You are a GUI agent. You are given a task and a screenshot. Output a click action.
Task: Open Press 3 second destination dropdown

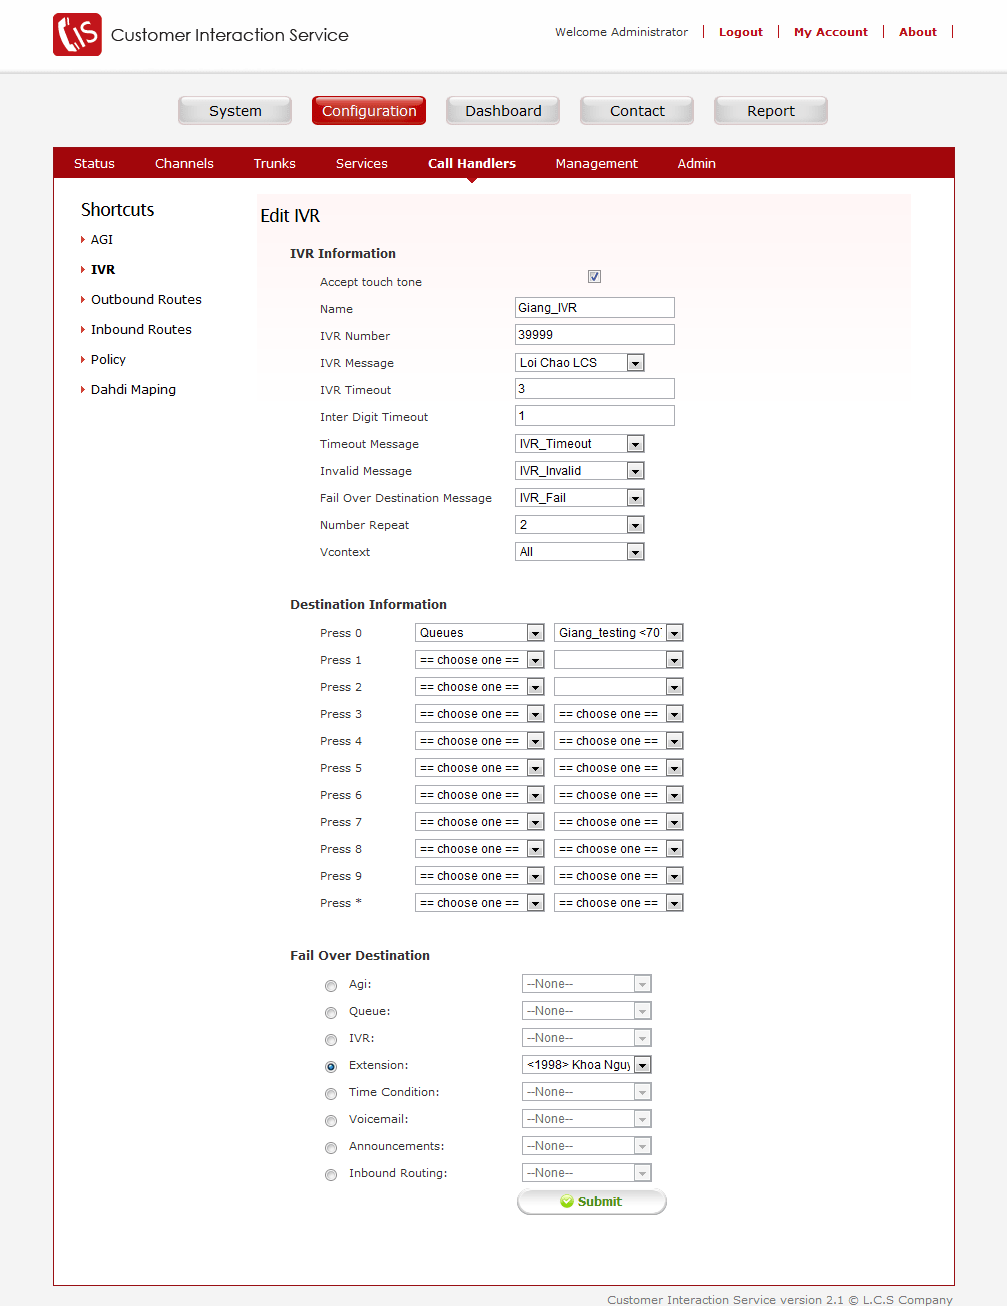(x=619, y=714)
